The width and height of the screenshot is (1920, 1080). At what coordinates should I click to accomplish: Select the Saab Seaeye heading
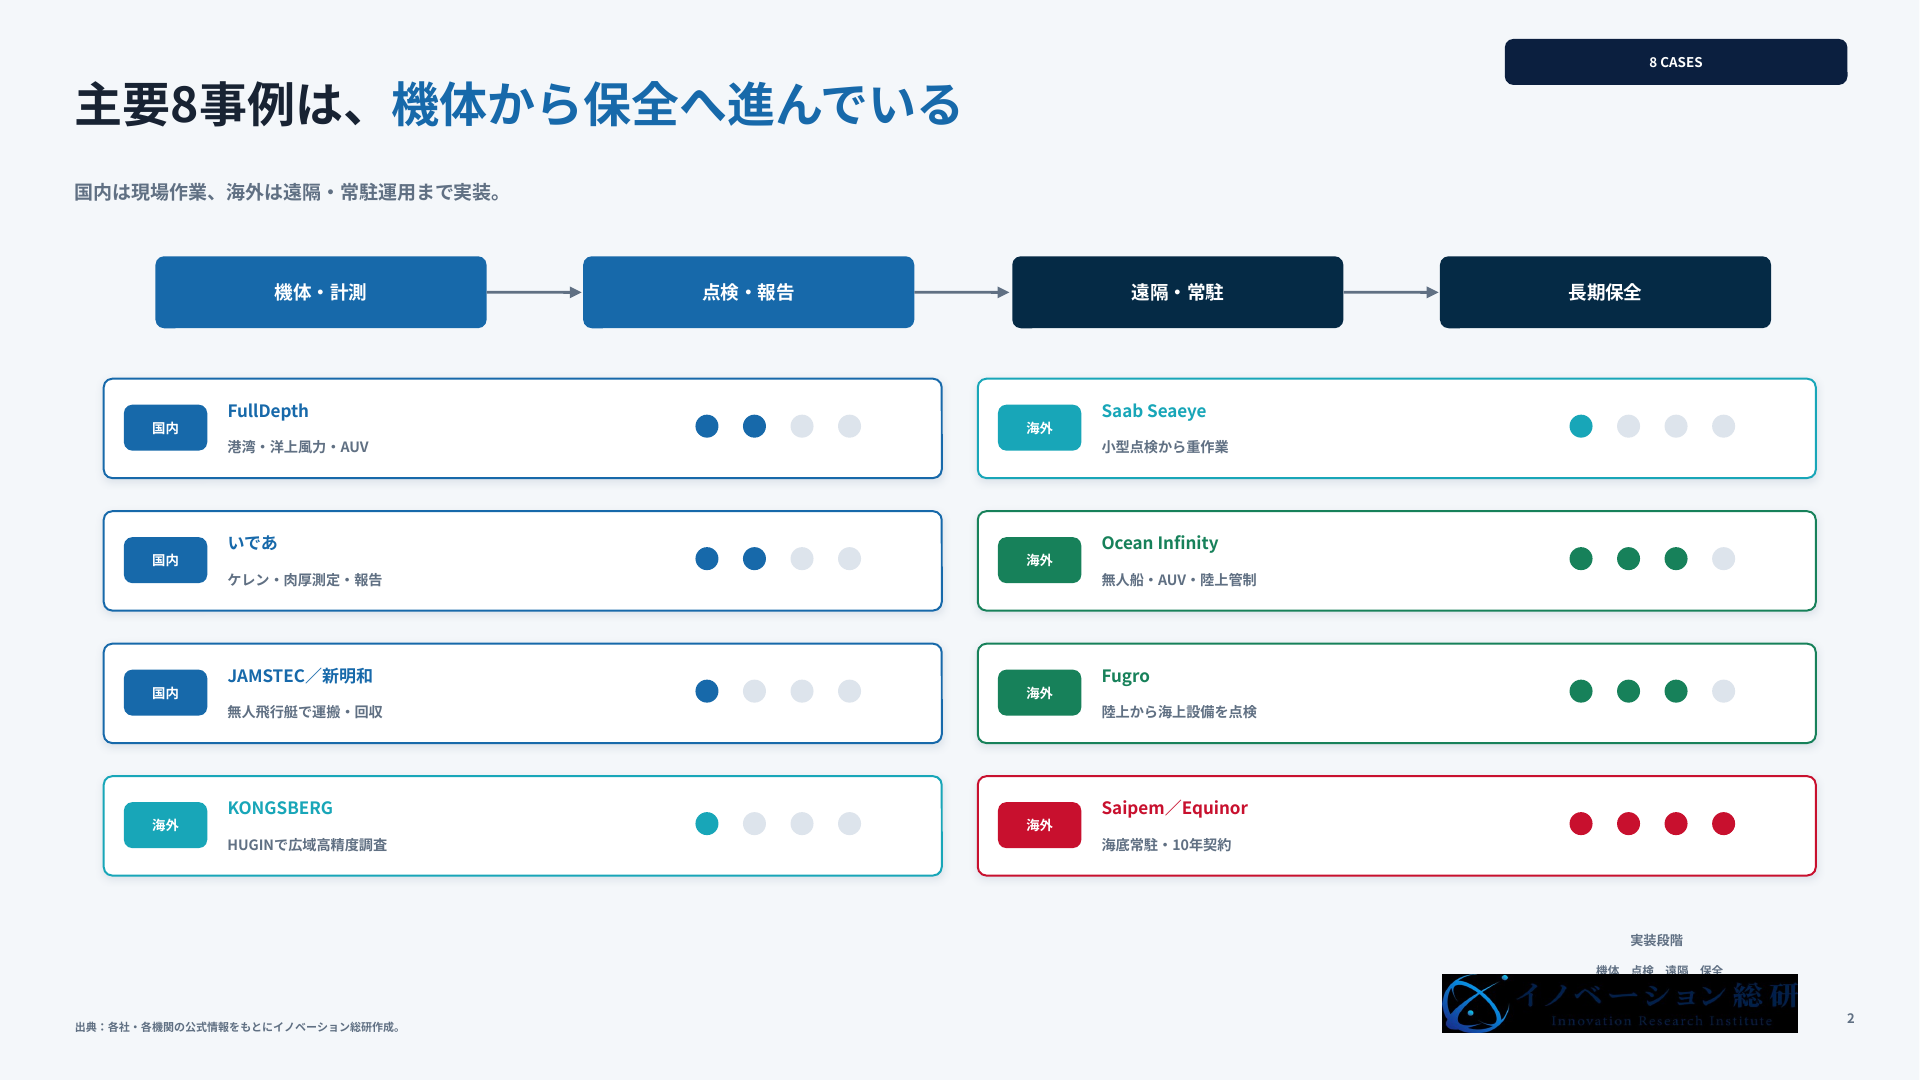tap(1153, 411)
